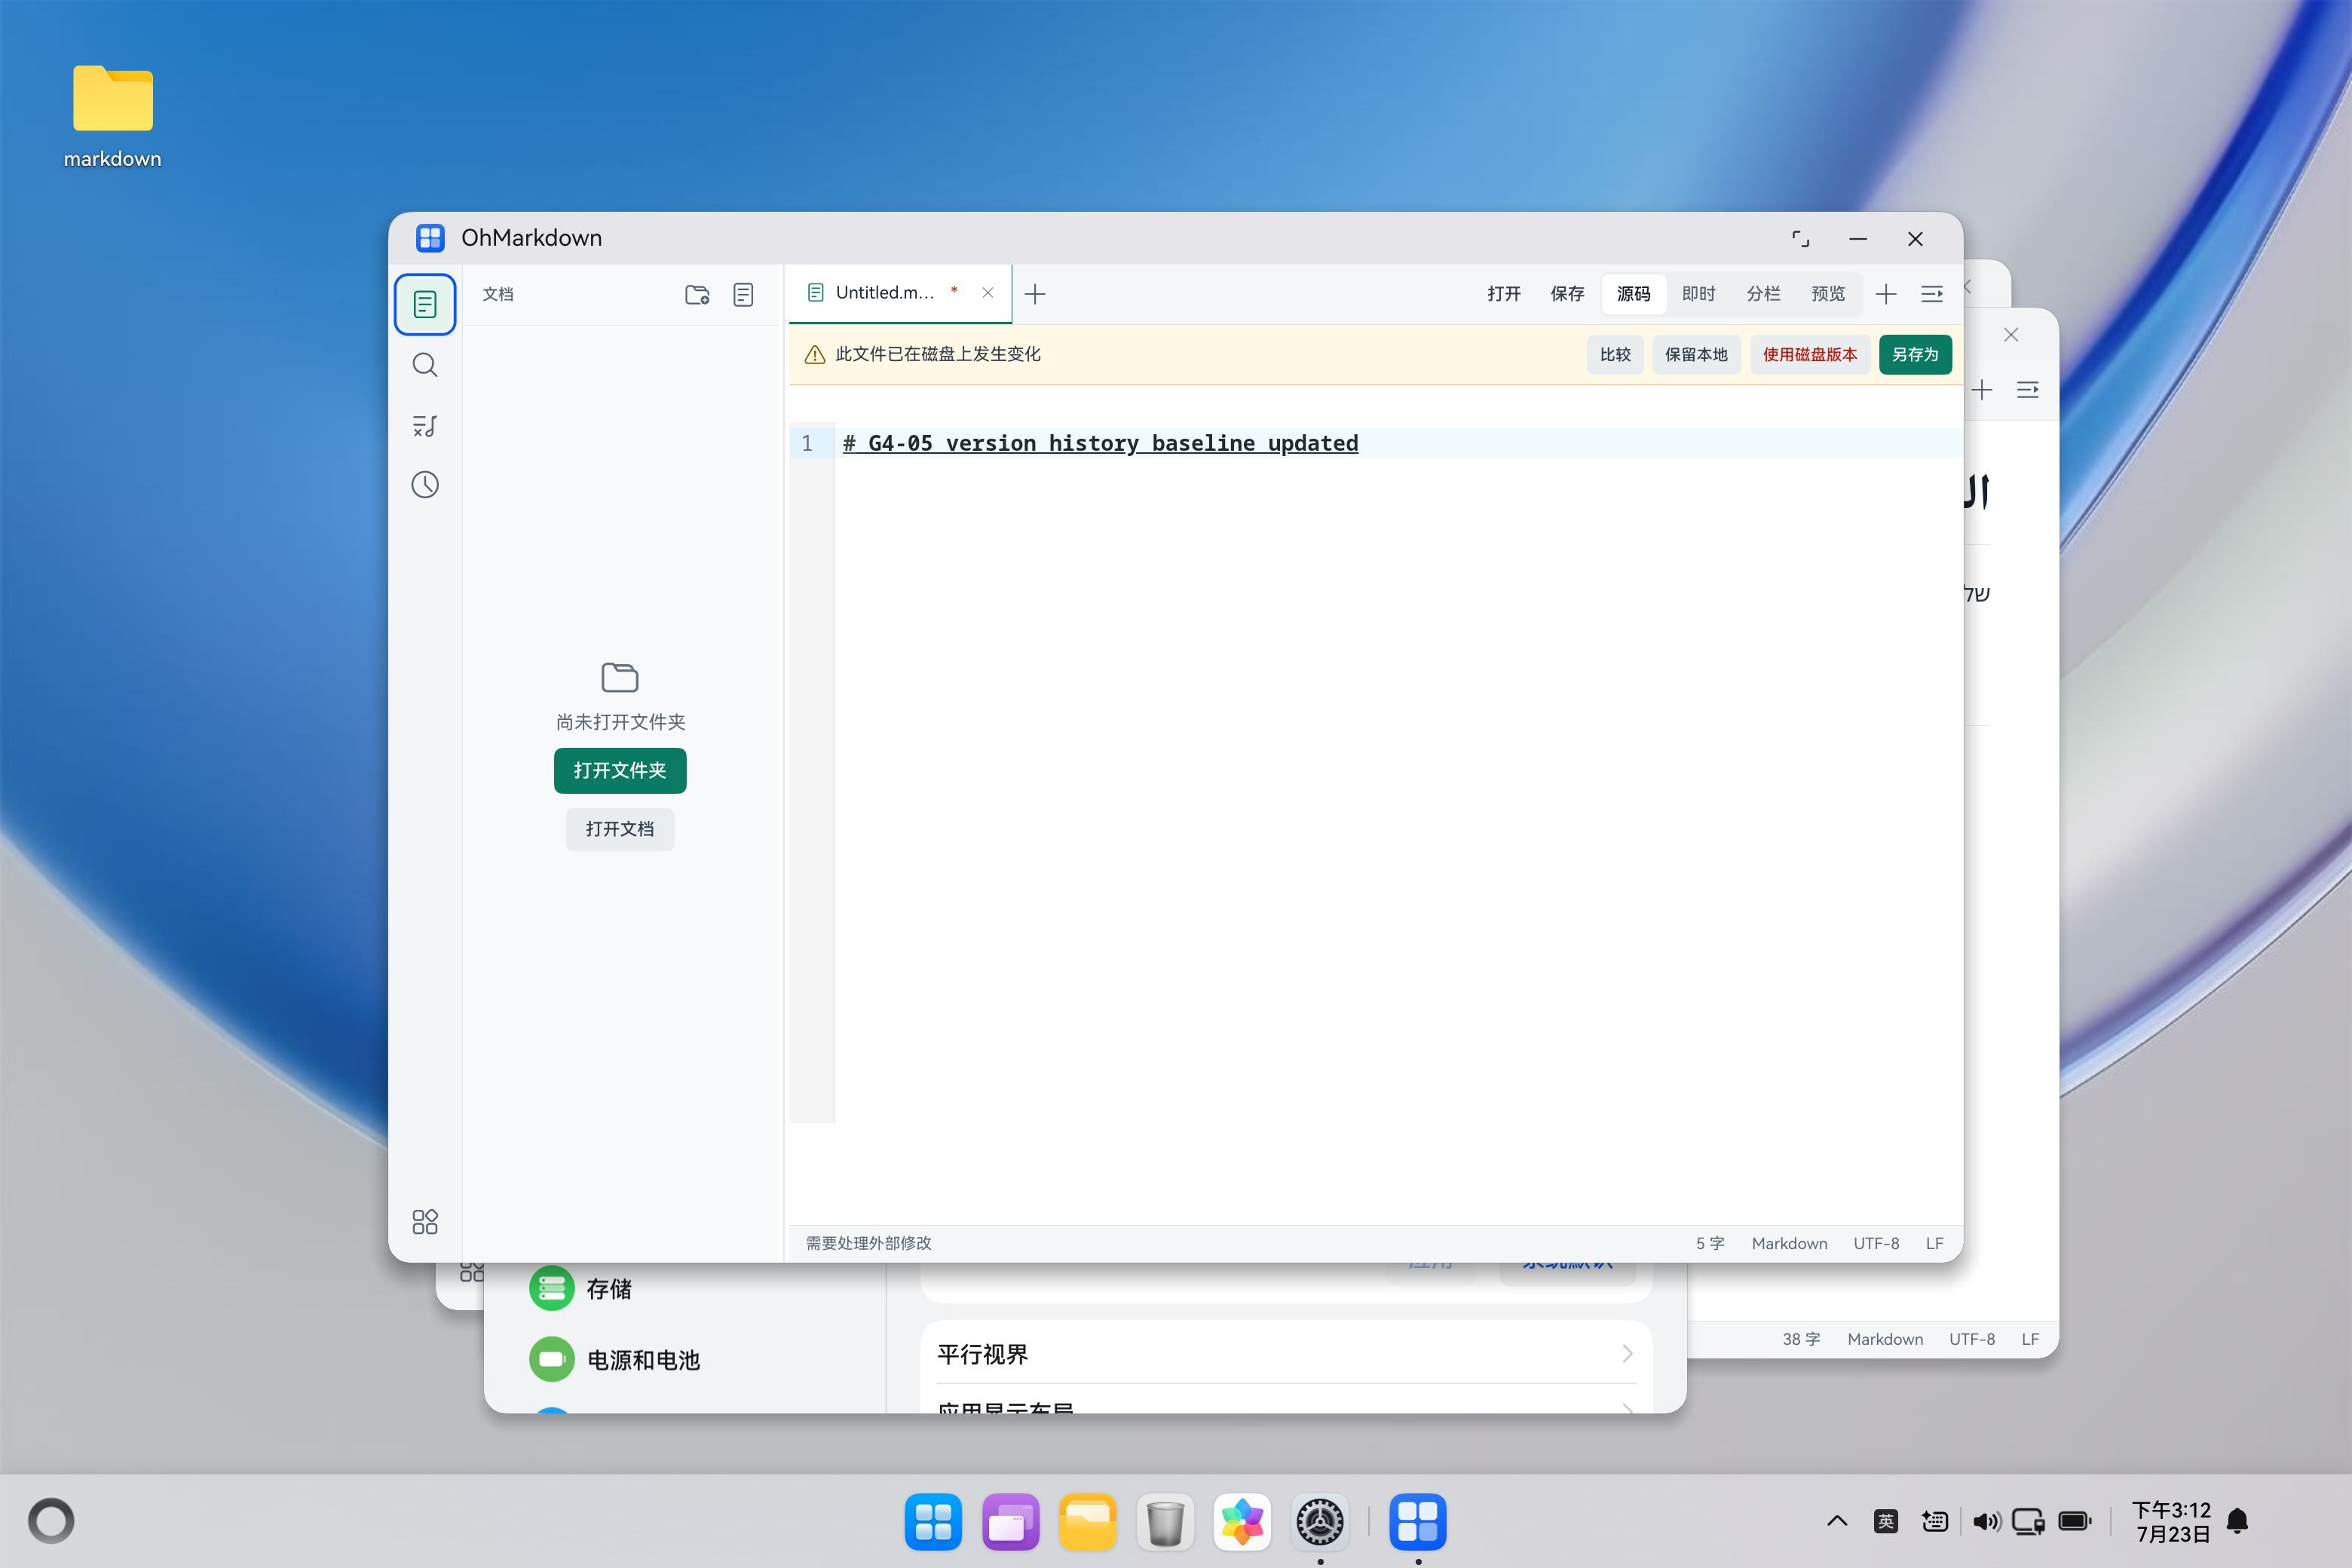Click the green 打开文件夹 button
Image resolution: width=2352 pixels, height=1568 pixels.
620,770
